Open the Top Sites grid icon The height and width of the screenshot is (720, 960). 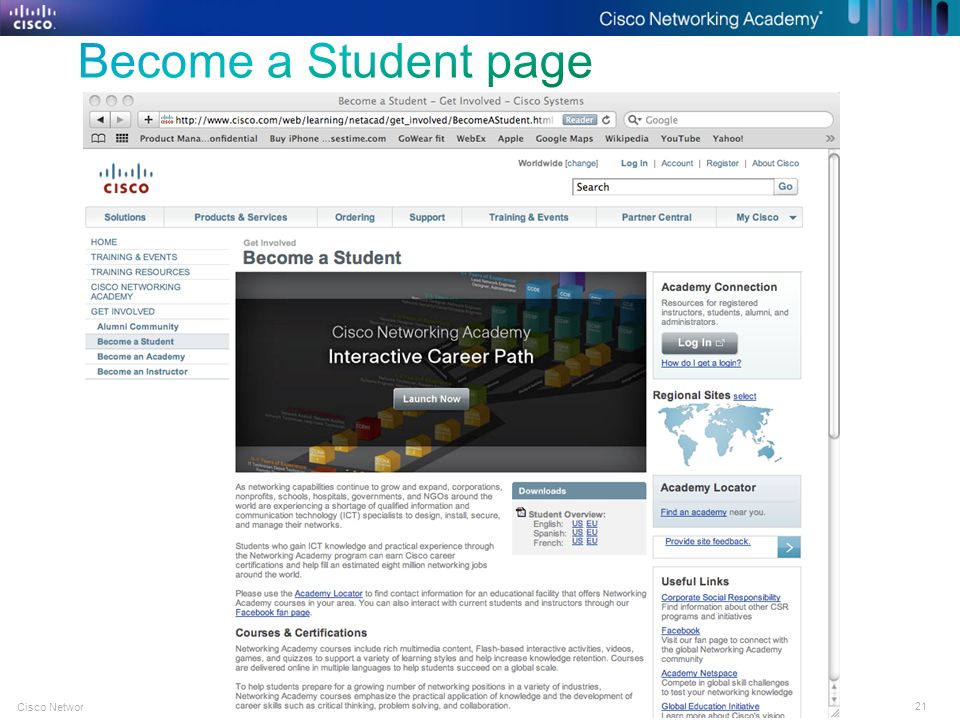pos(122,138)
